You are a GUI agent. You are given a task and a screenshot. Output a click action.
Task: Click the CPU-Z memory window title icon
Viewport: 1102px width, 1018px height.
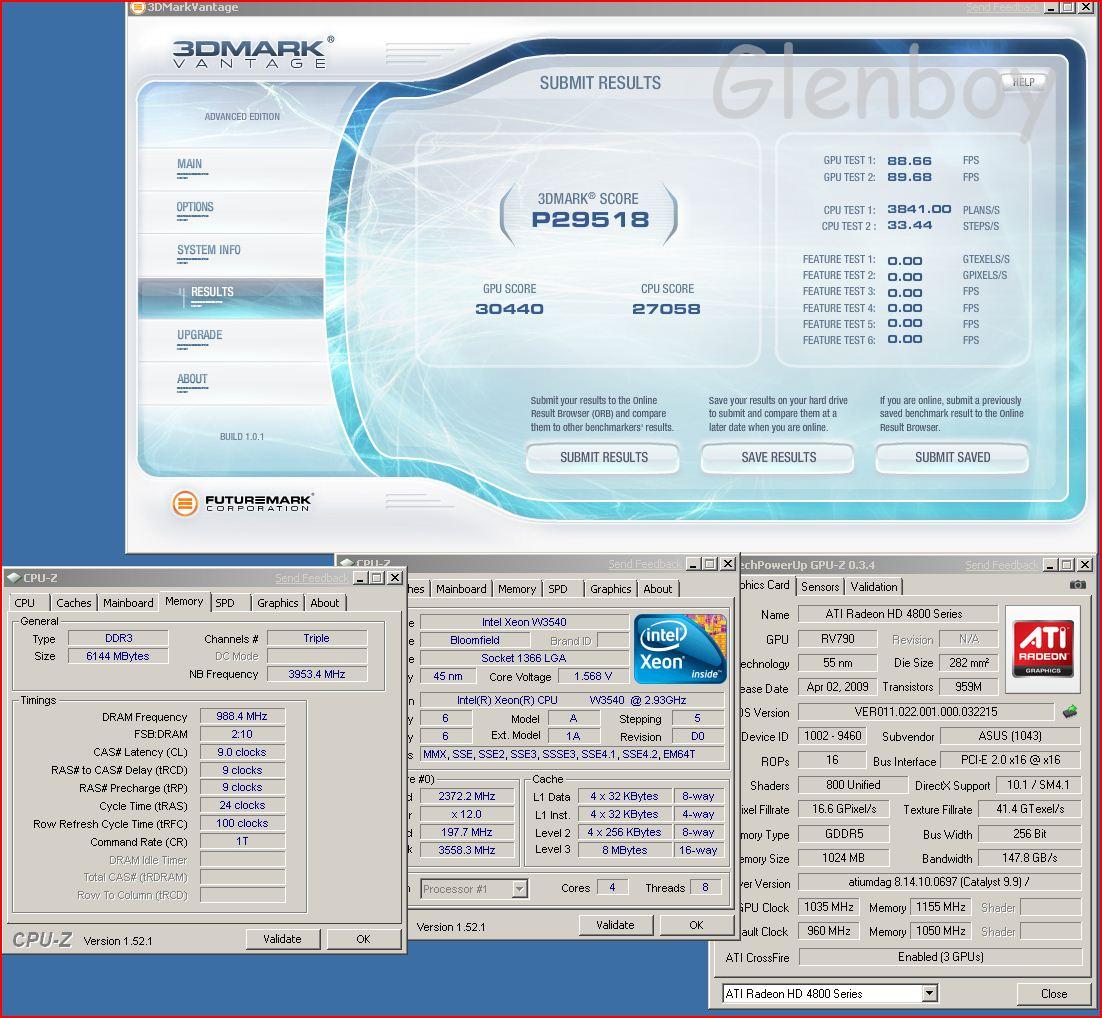tap(13, 578)
